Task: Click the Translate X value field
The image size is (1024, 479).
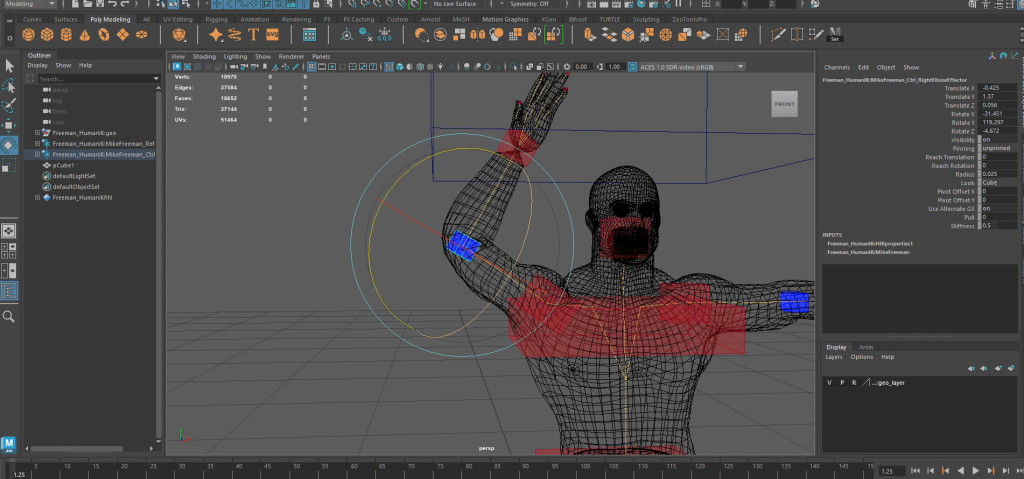Action: [x=996, y=88]
